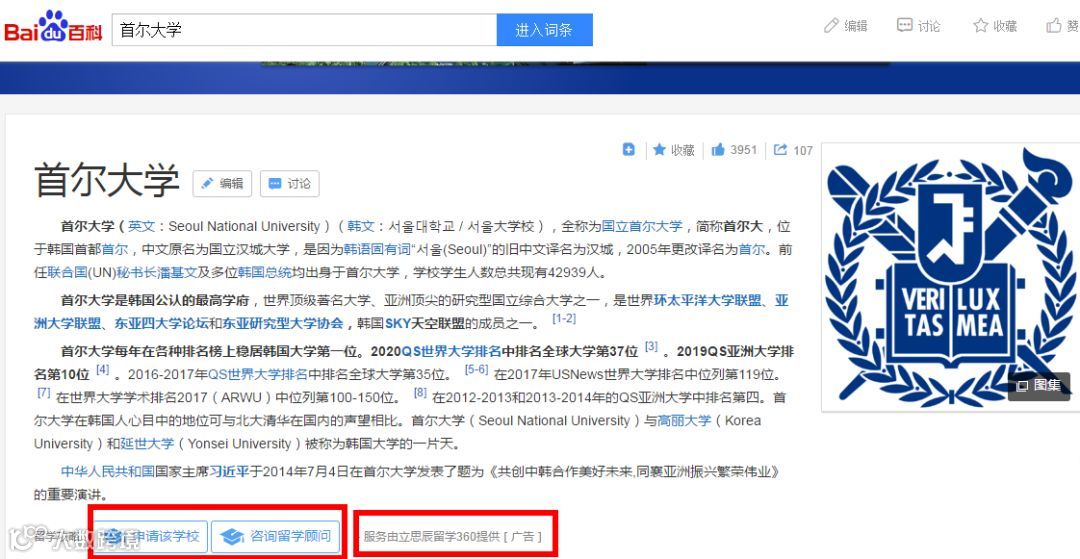Click the 咨询留学顾问 button

click(276, 536)
